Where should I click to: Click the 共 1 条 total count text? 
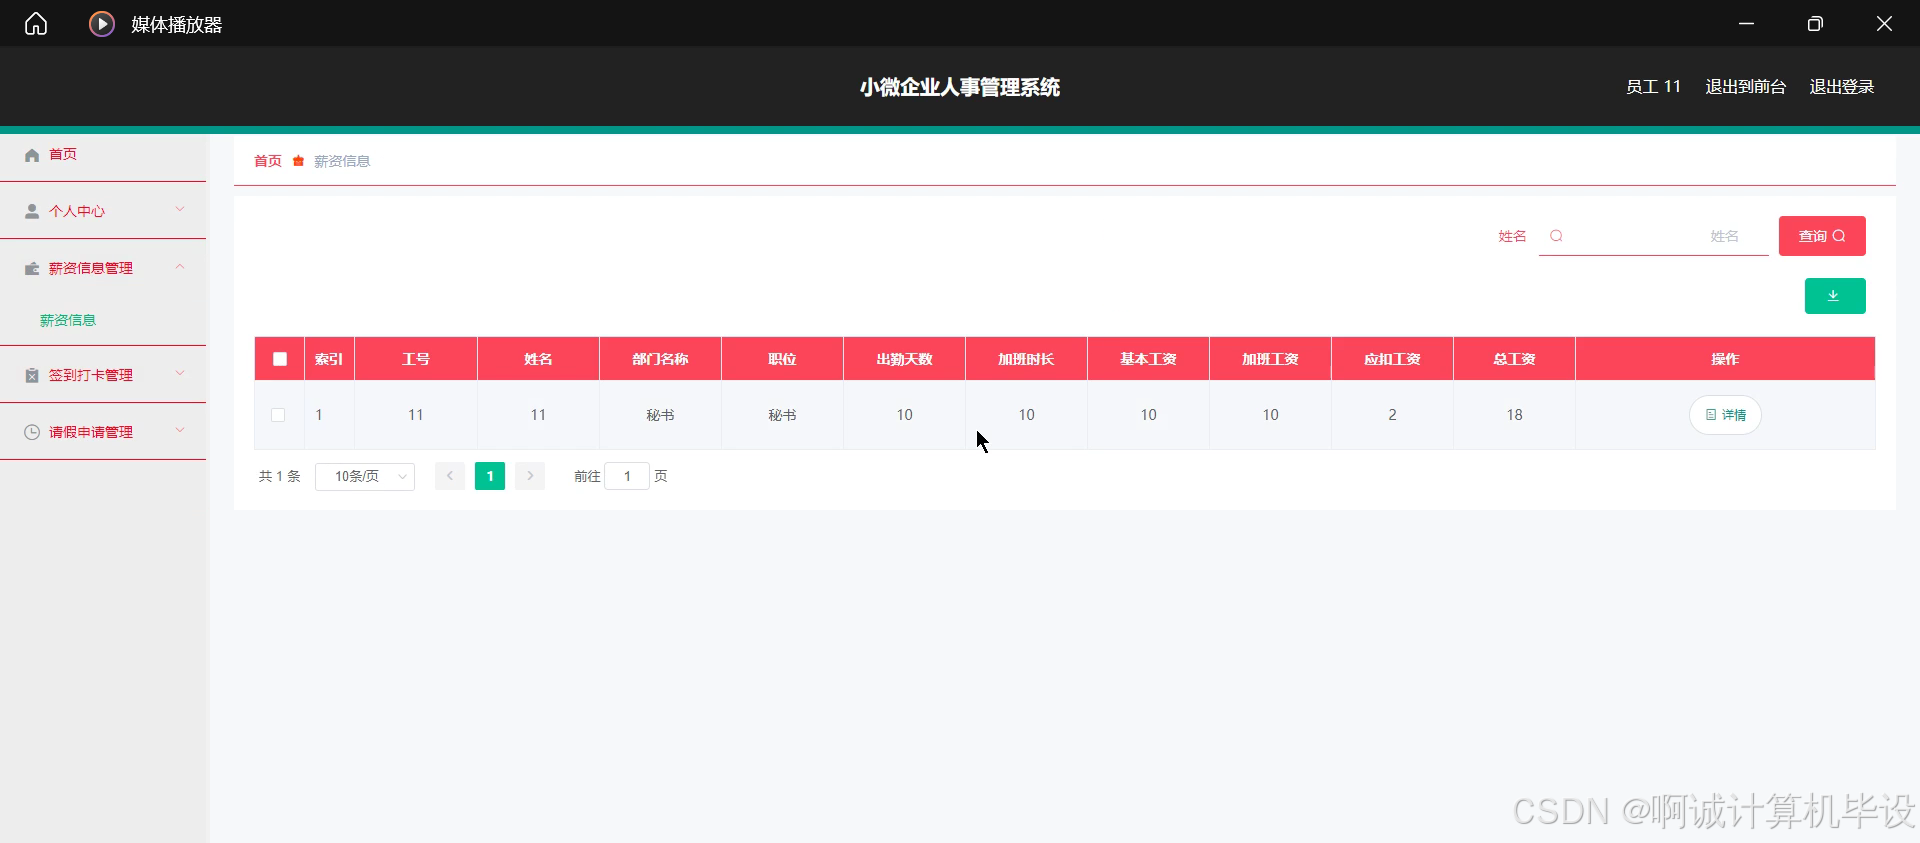coord(280,477)
